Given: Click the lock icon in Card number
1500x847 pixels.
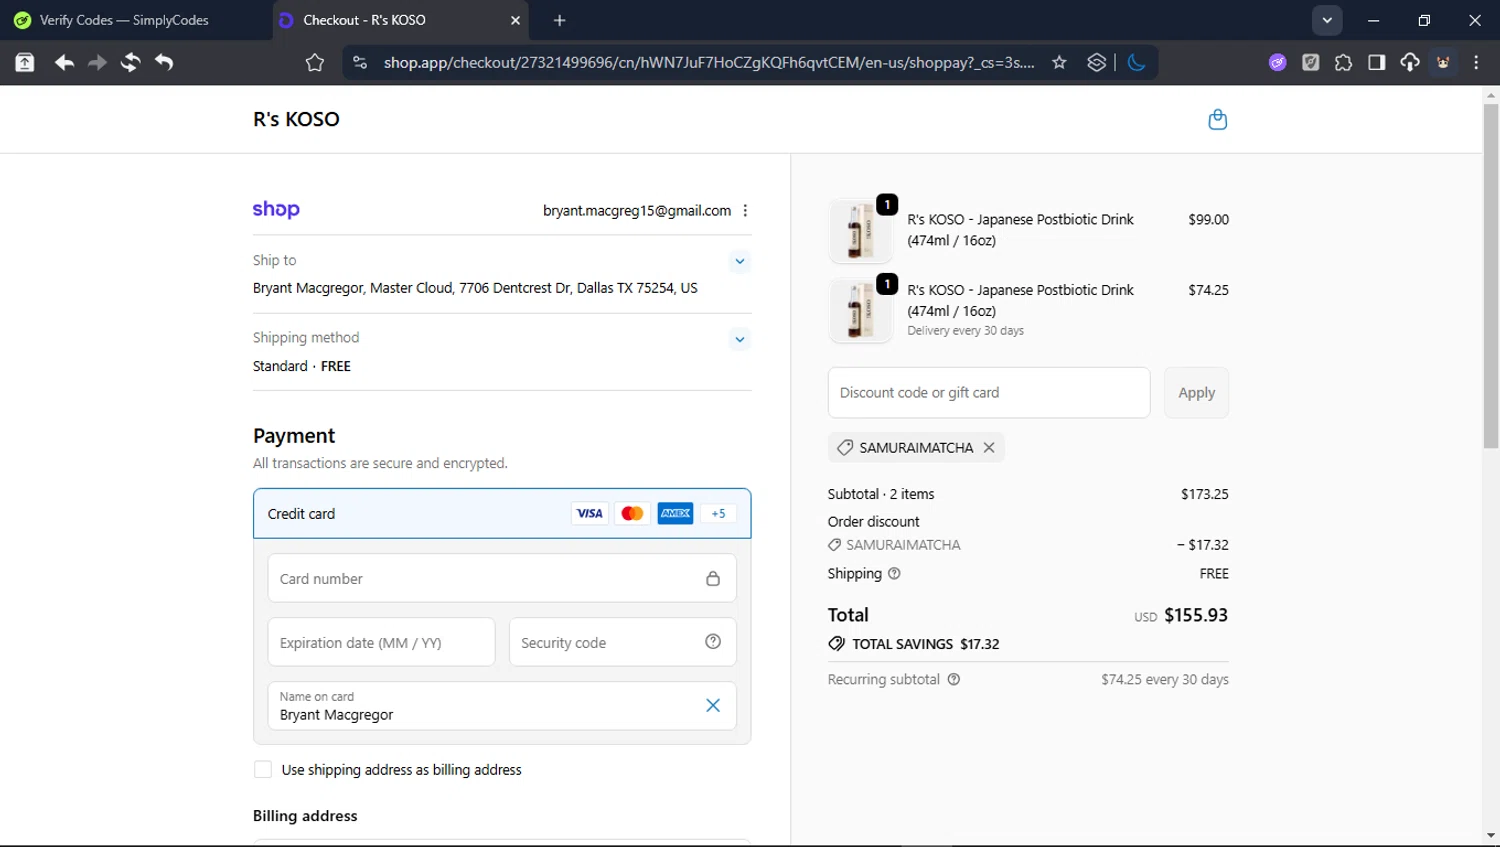Looking at the screenshot, I should click(713, 579).
